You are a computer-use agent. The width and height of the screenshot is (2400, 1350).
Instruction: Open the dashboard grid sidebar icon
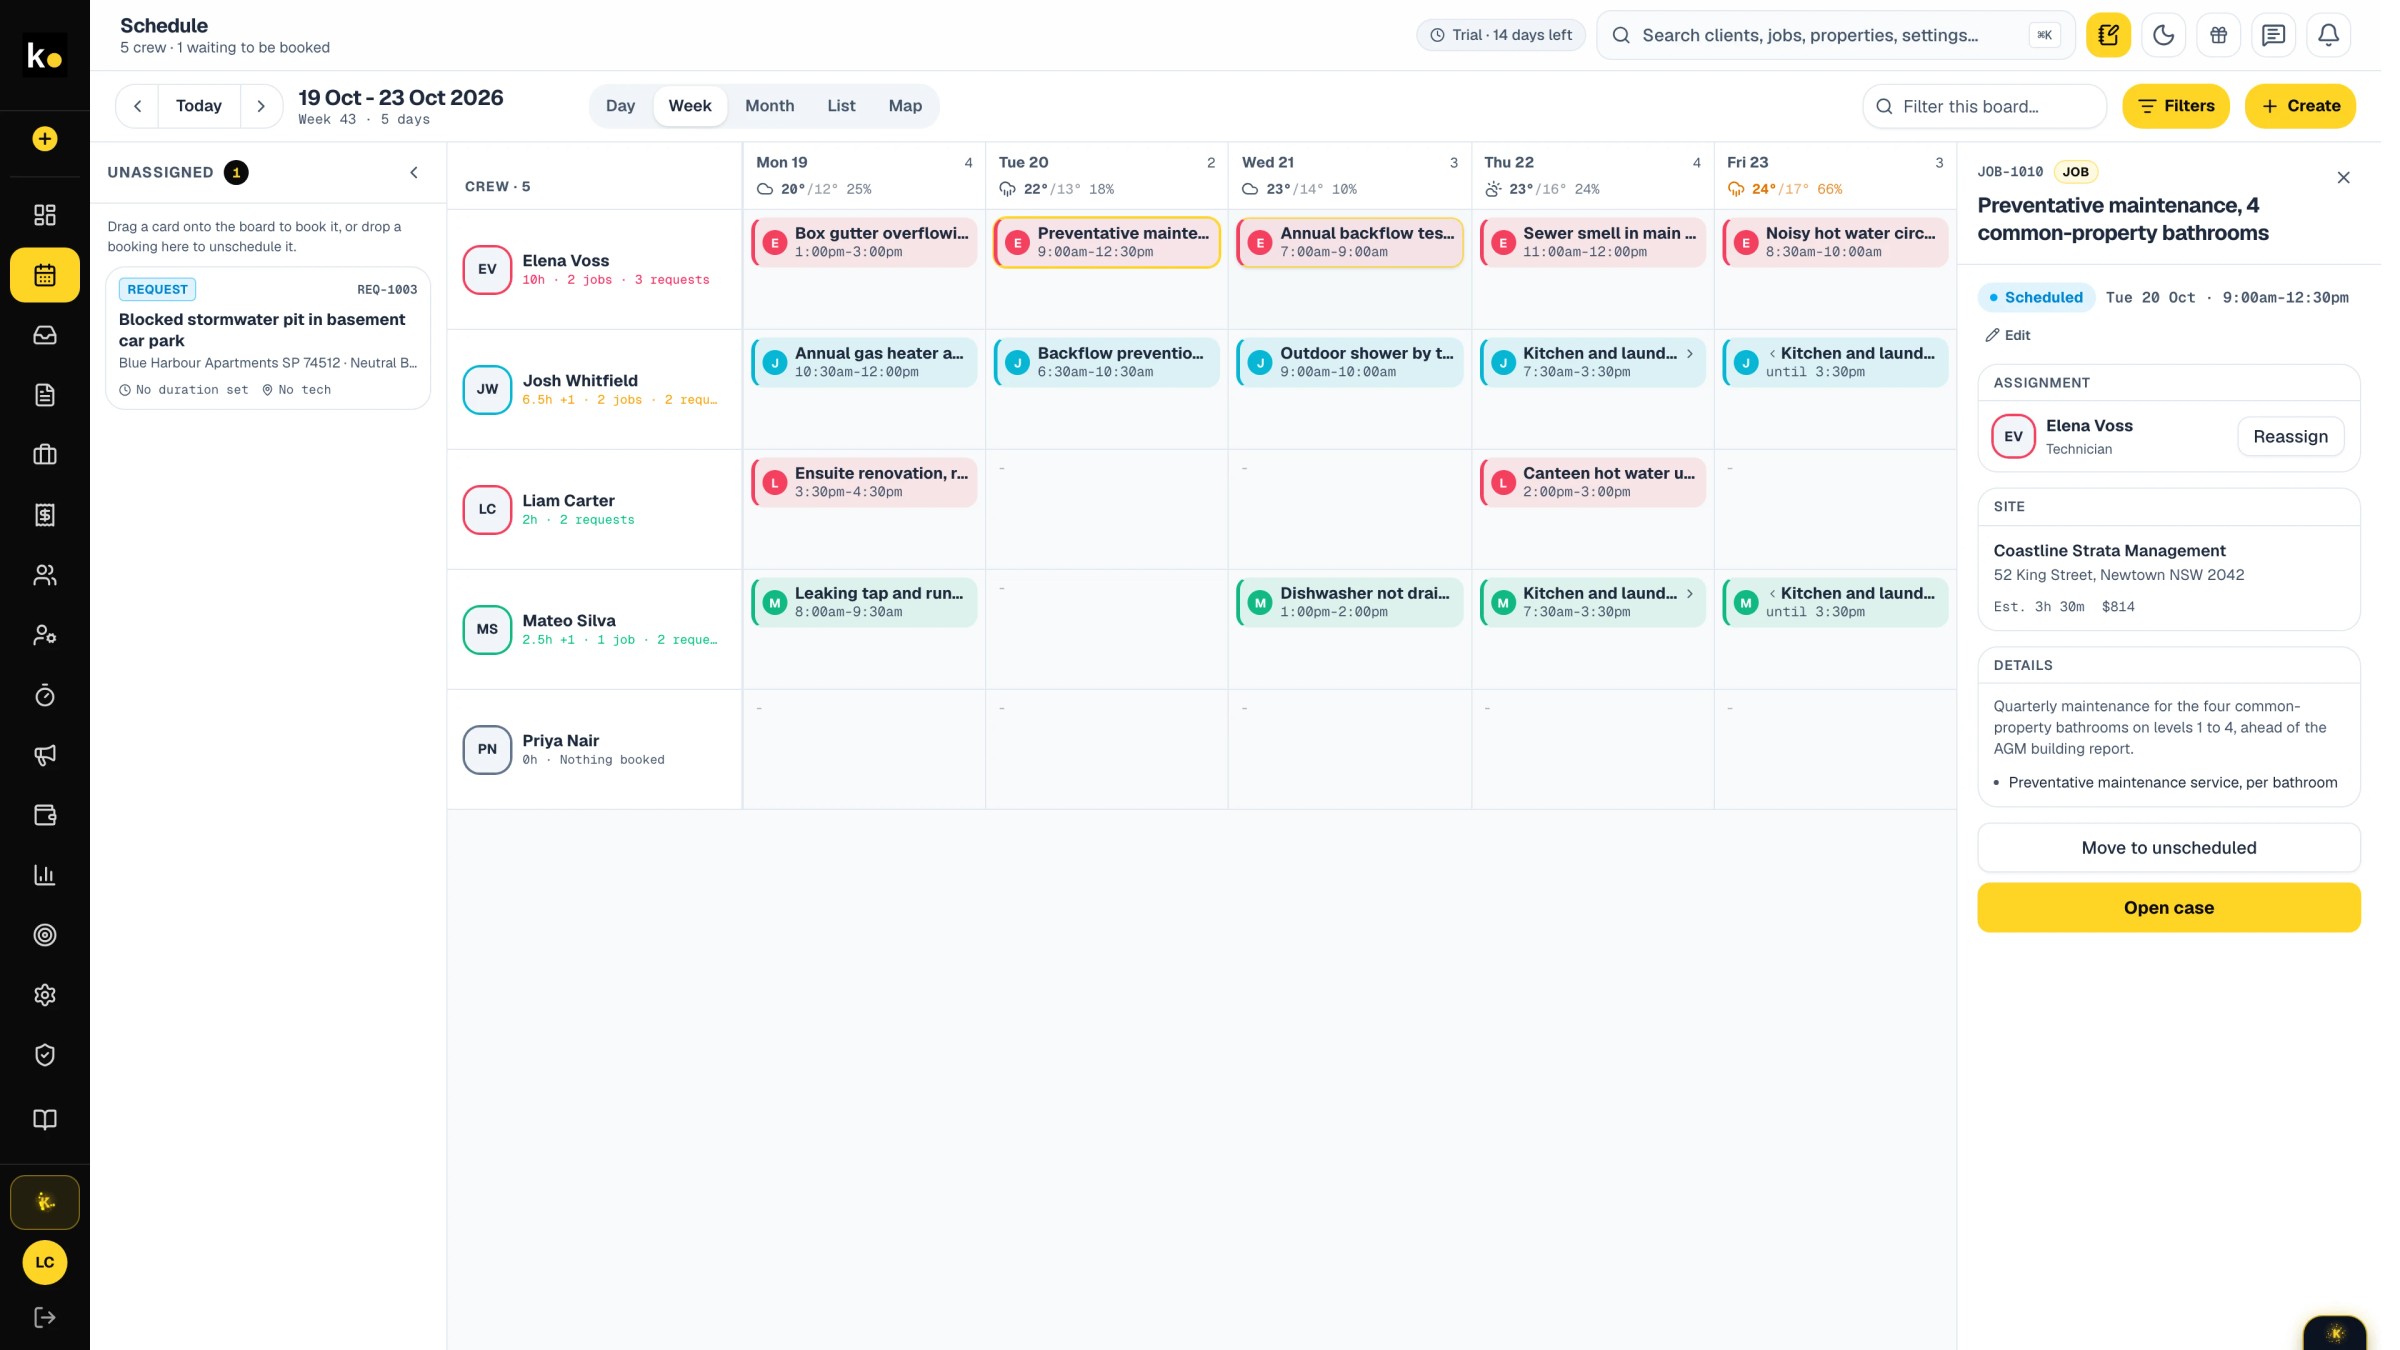tap(45, 215)
